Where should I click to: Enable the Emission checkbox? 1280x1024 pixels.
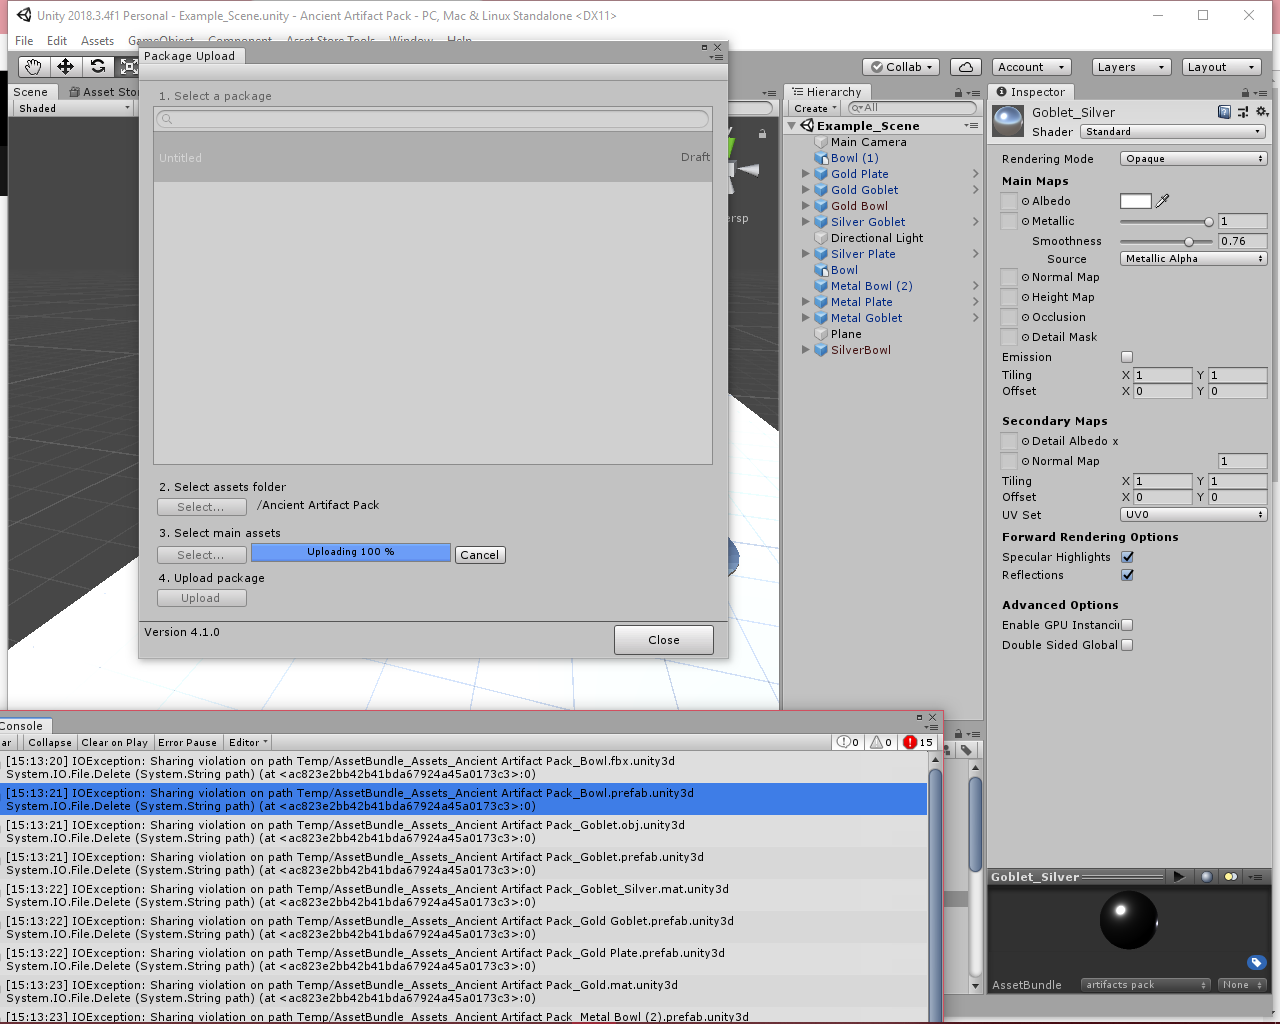click(1127, 356)
